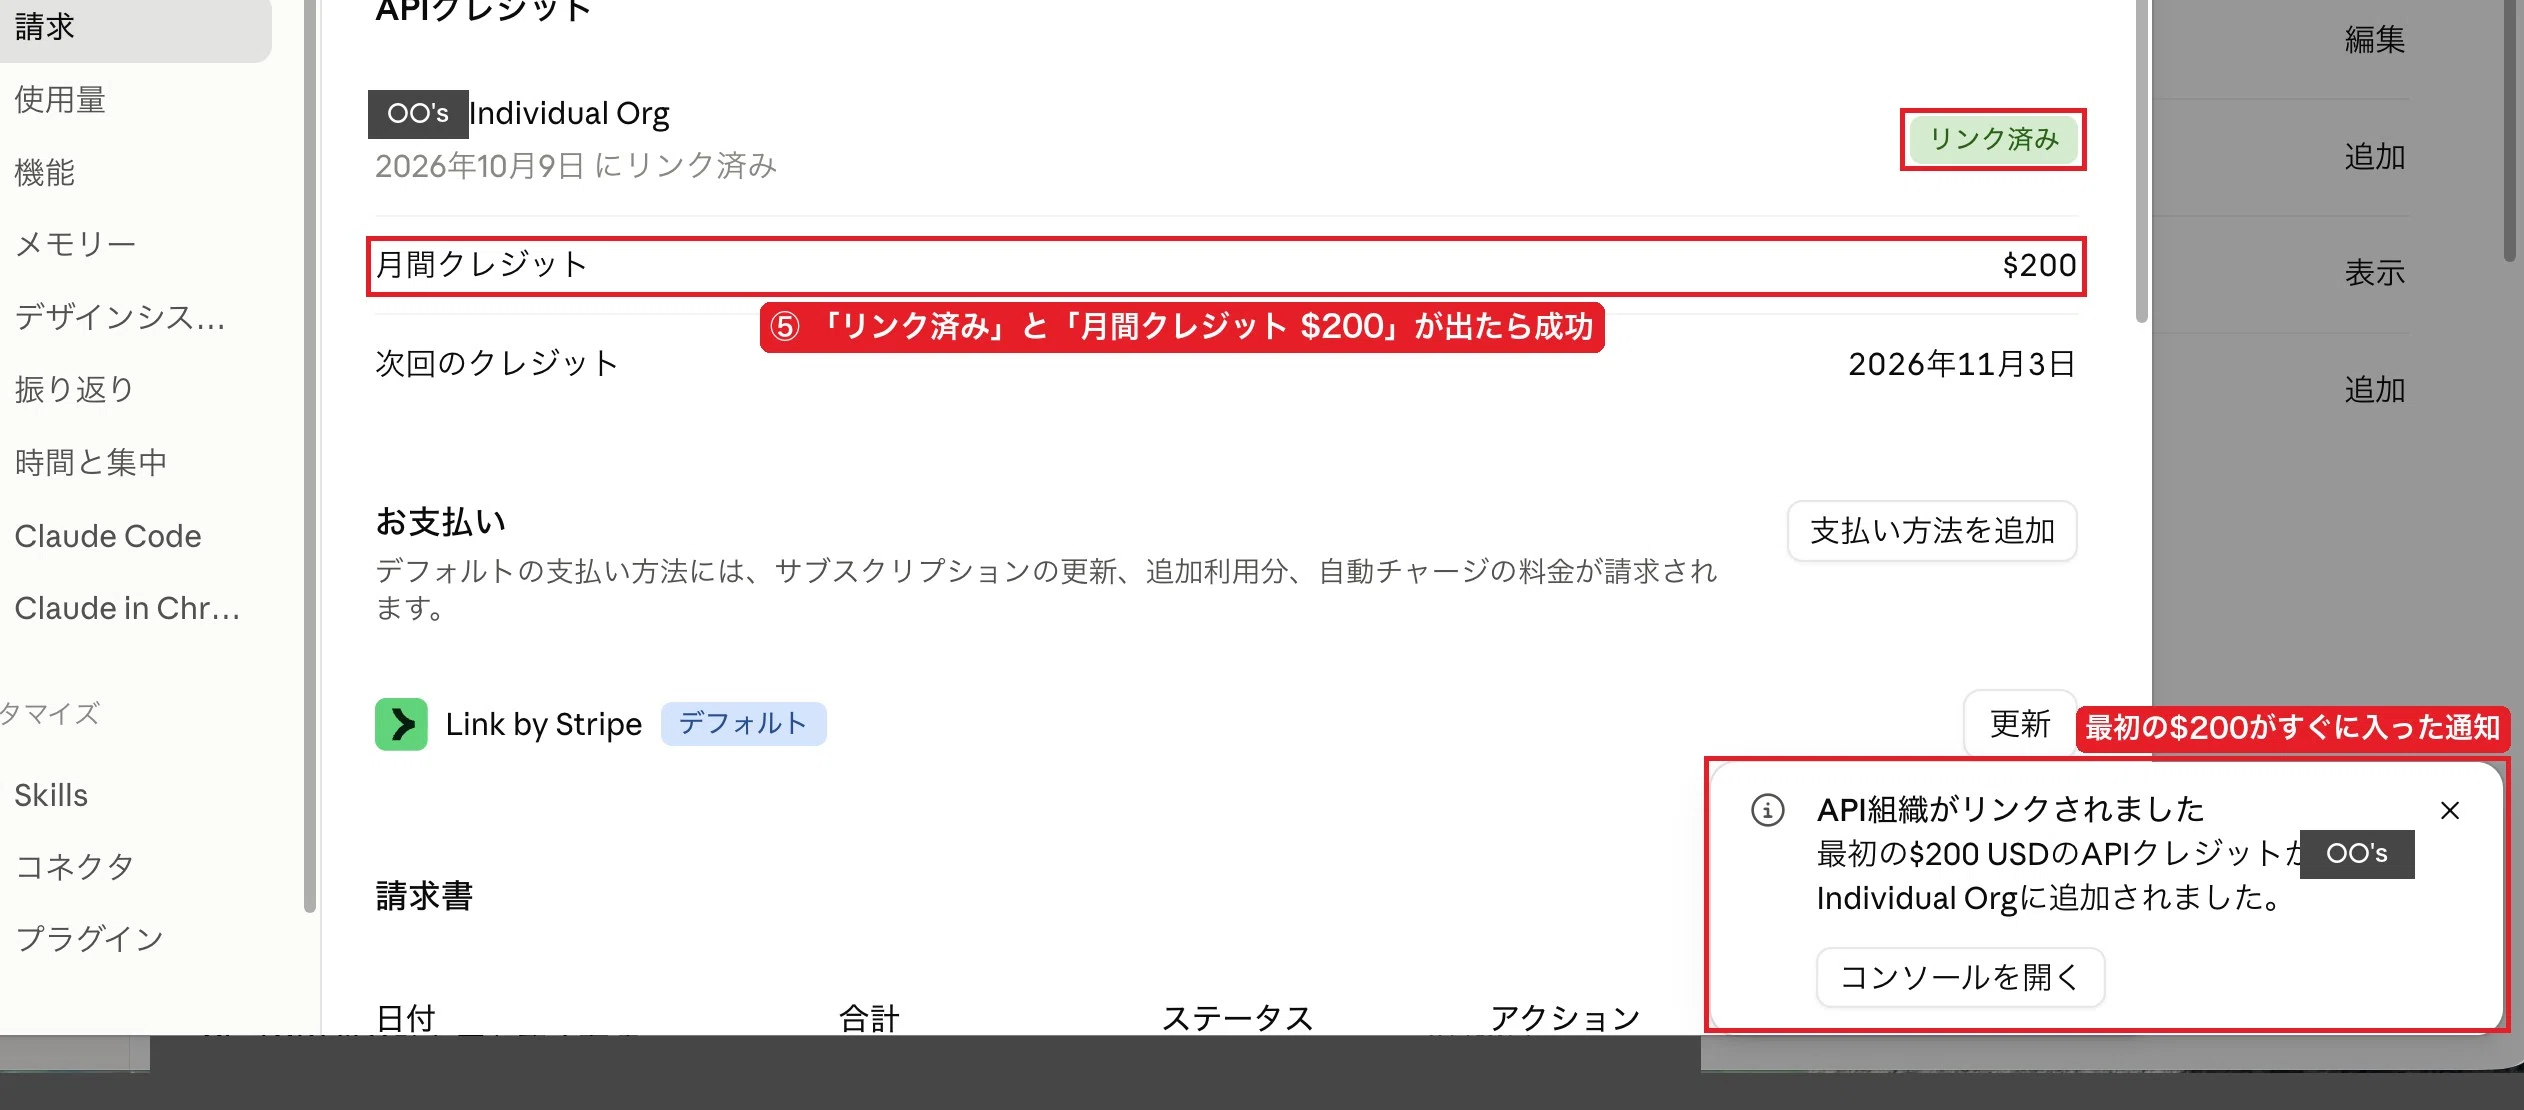This screenshot has width=2524, height=1110.
Task: Click the リンク済み status badge
Action: click(x=1993, y=139)
